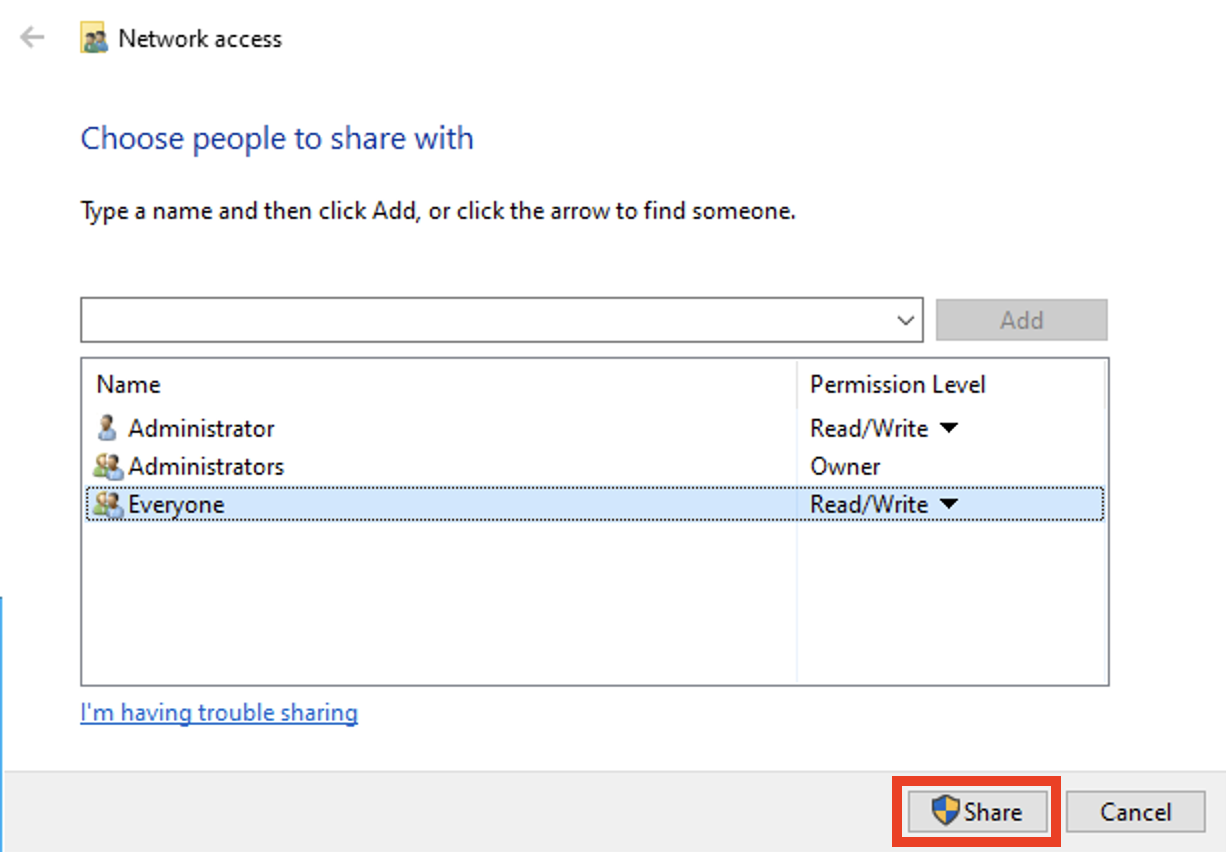The image size is (1226, 852).
Task: Click the Everyone group icon
Action: [x=107, y=504]
